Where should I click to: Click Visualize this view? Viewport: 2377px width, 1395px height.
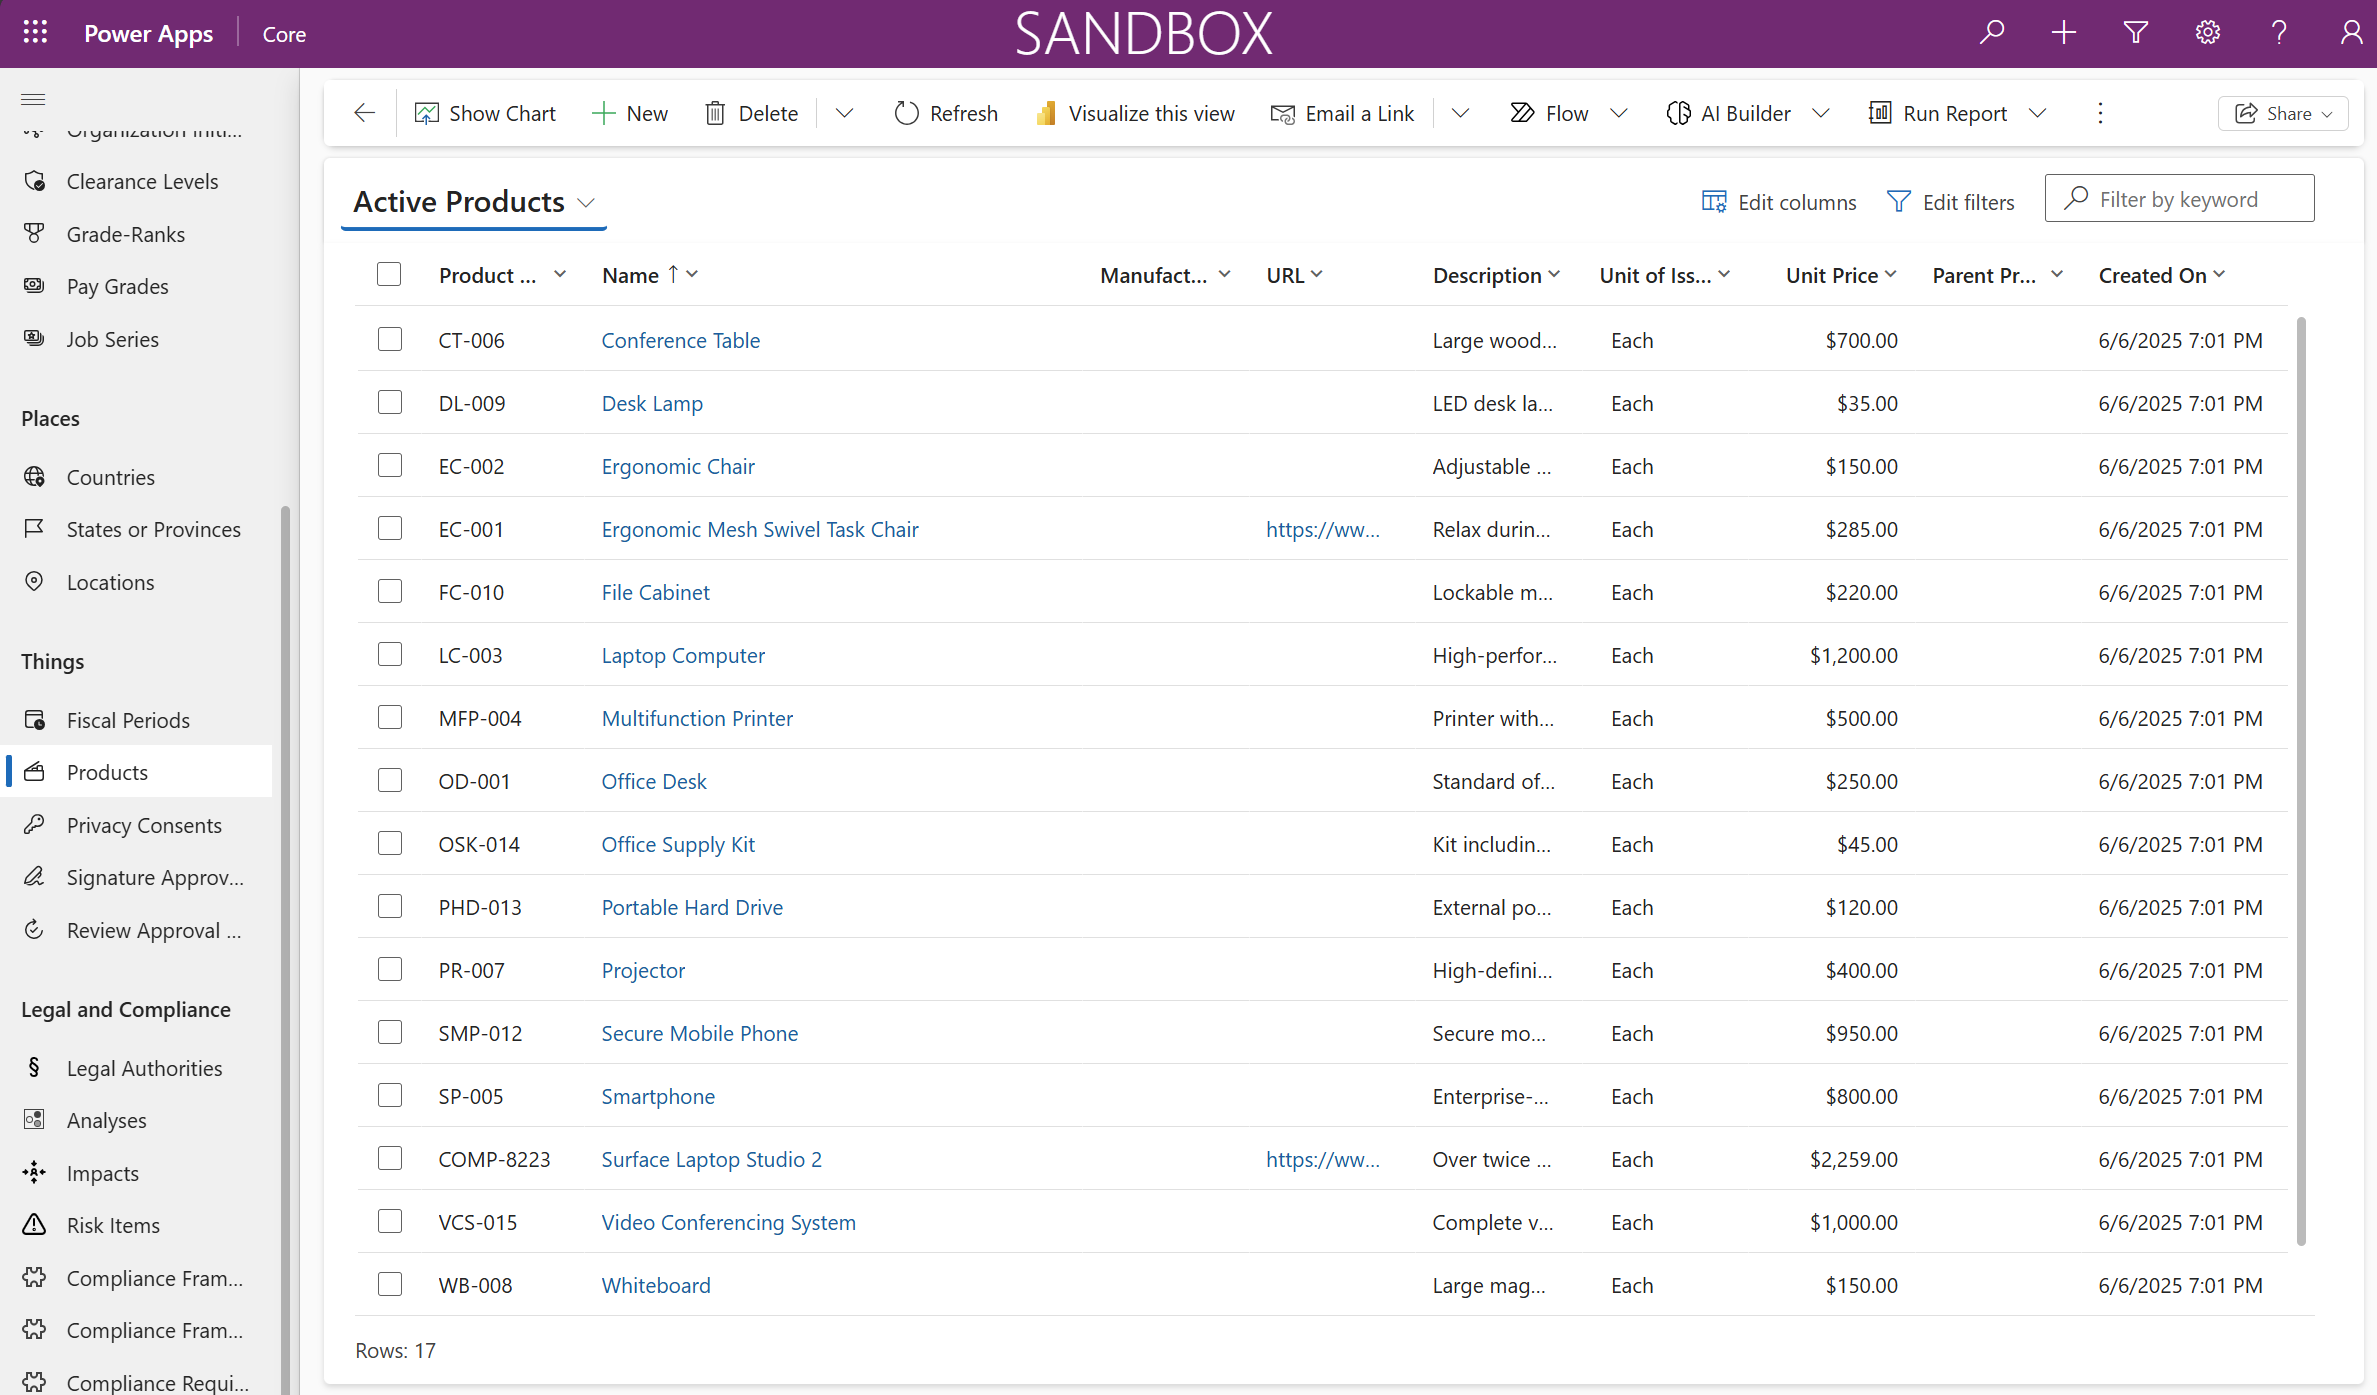coord(1136,113)
